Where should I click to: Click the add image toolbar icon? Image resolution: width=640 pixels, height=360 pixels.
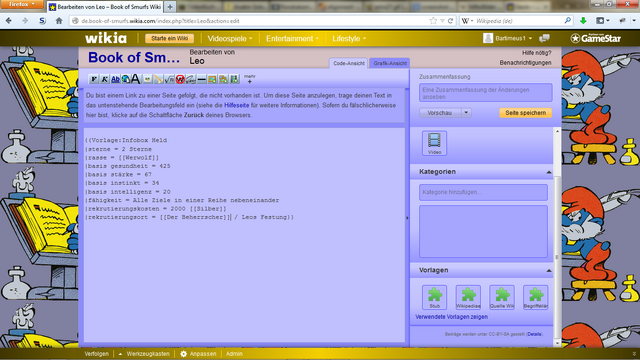212,79
